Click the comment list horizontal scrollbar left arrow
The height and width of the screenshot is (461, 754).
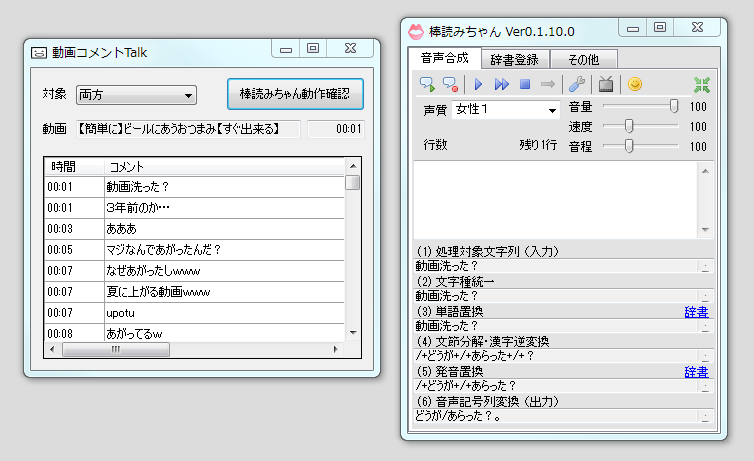[52, 349]
